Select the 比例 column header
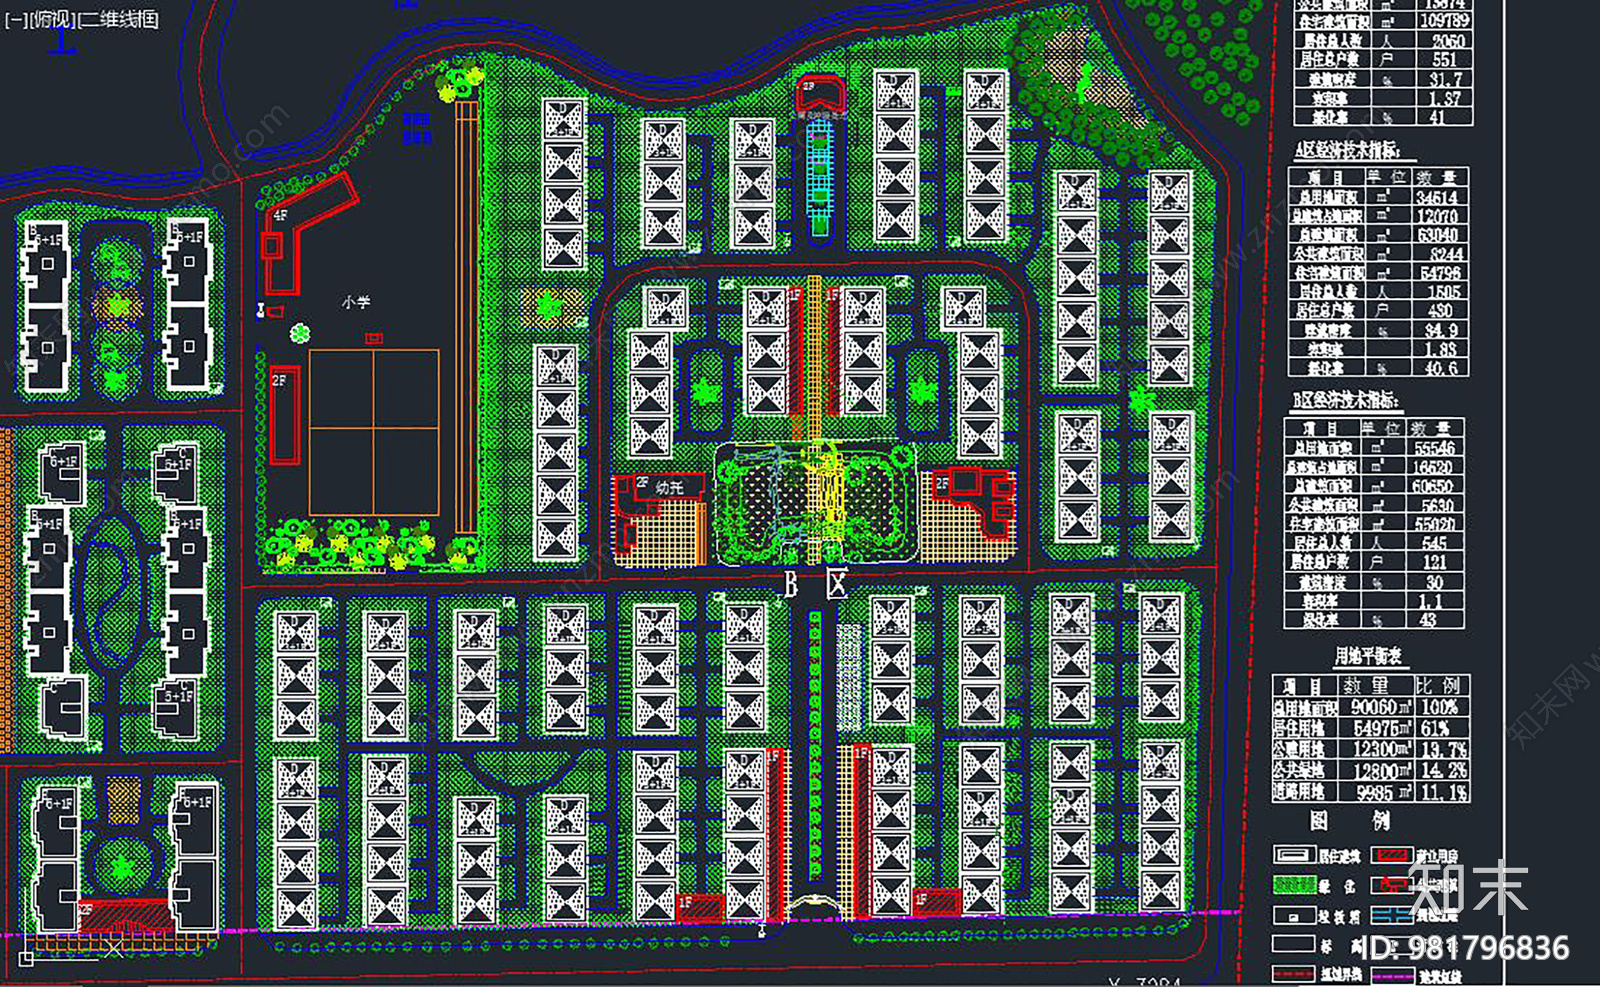The width and height of the screenshot is (1600, 987). pos(1437,686)
